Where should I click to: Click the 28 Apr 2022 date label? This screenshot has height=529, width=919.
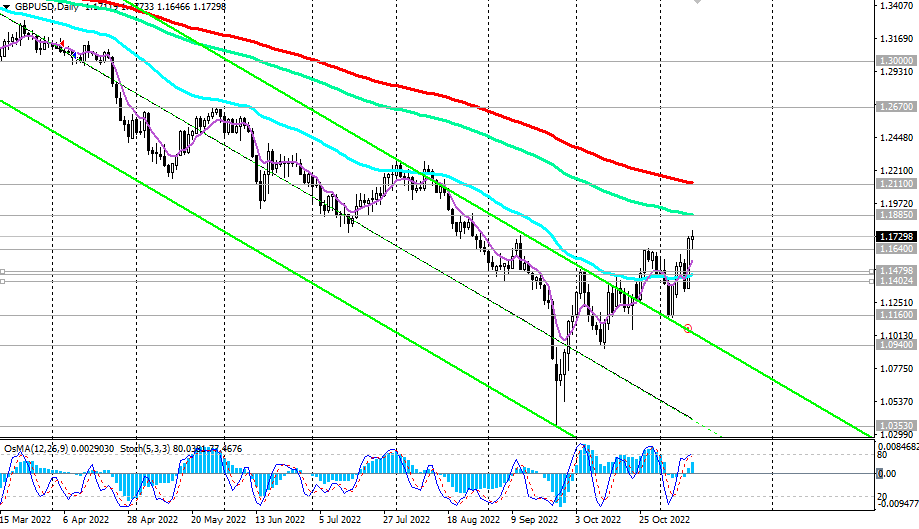point(152,520)
